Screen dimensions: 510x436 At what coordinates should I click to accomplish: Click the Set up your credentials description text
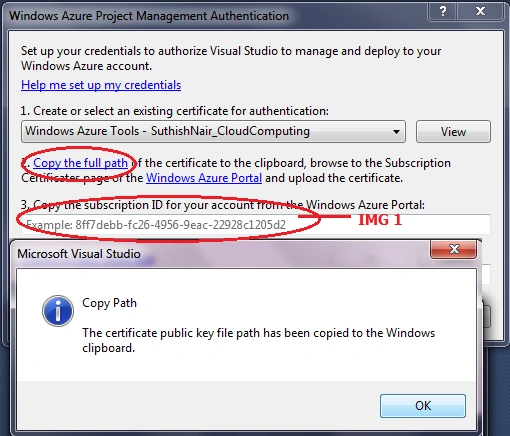[x=231, y=58]
